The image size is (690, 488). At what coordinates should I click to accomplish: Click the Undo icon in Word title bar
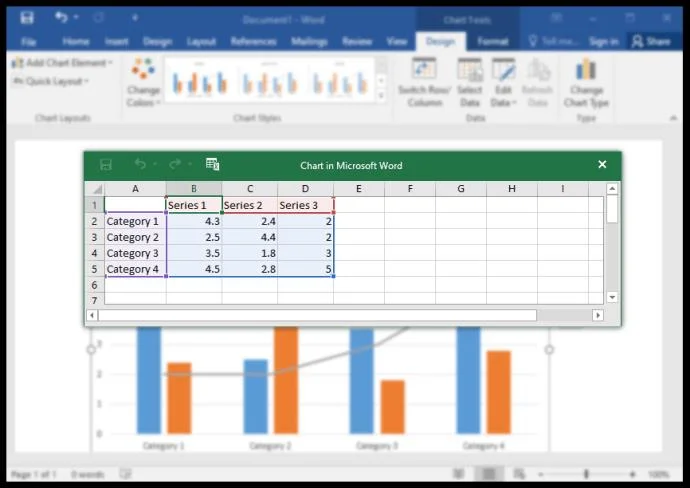61,18
